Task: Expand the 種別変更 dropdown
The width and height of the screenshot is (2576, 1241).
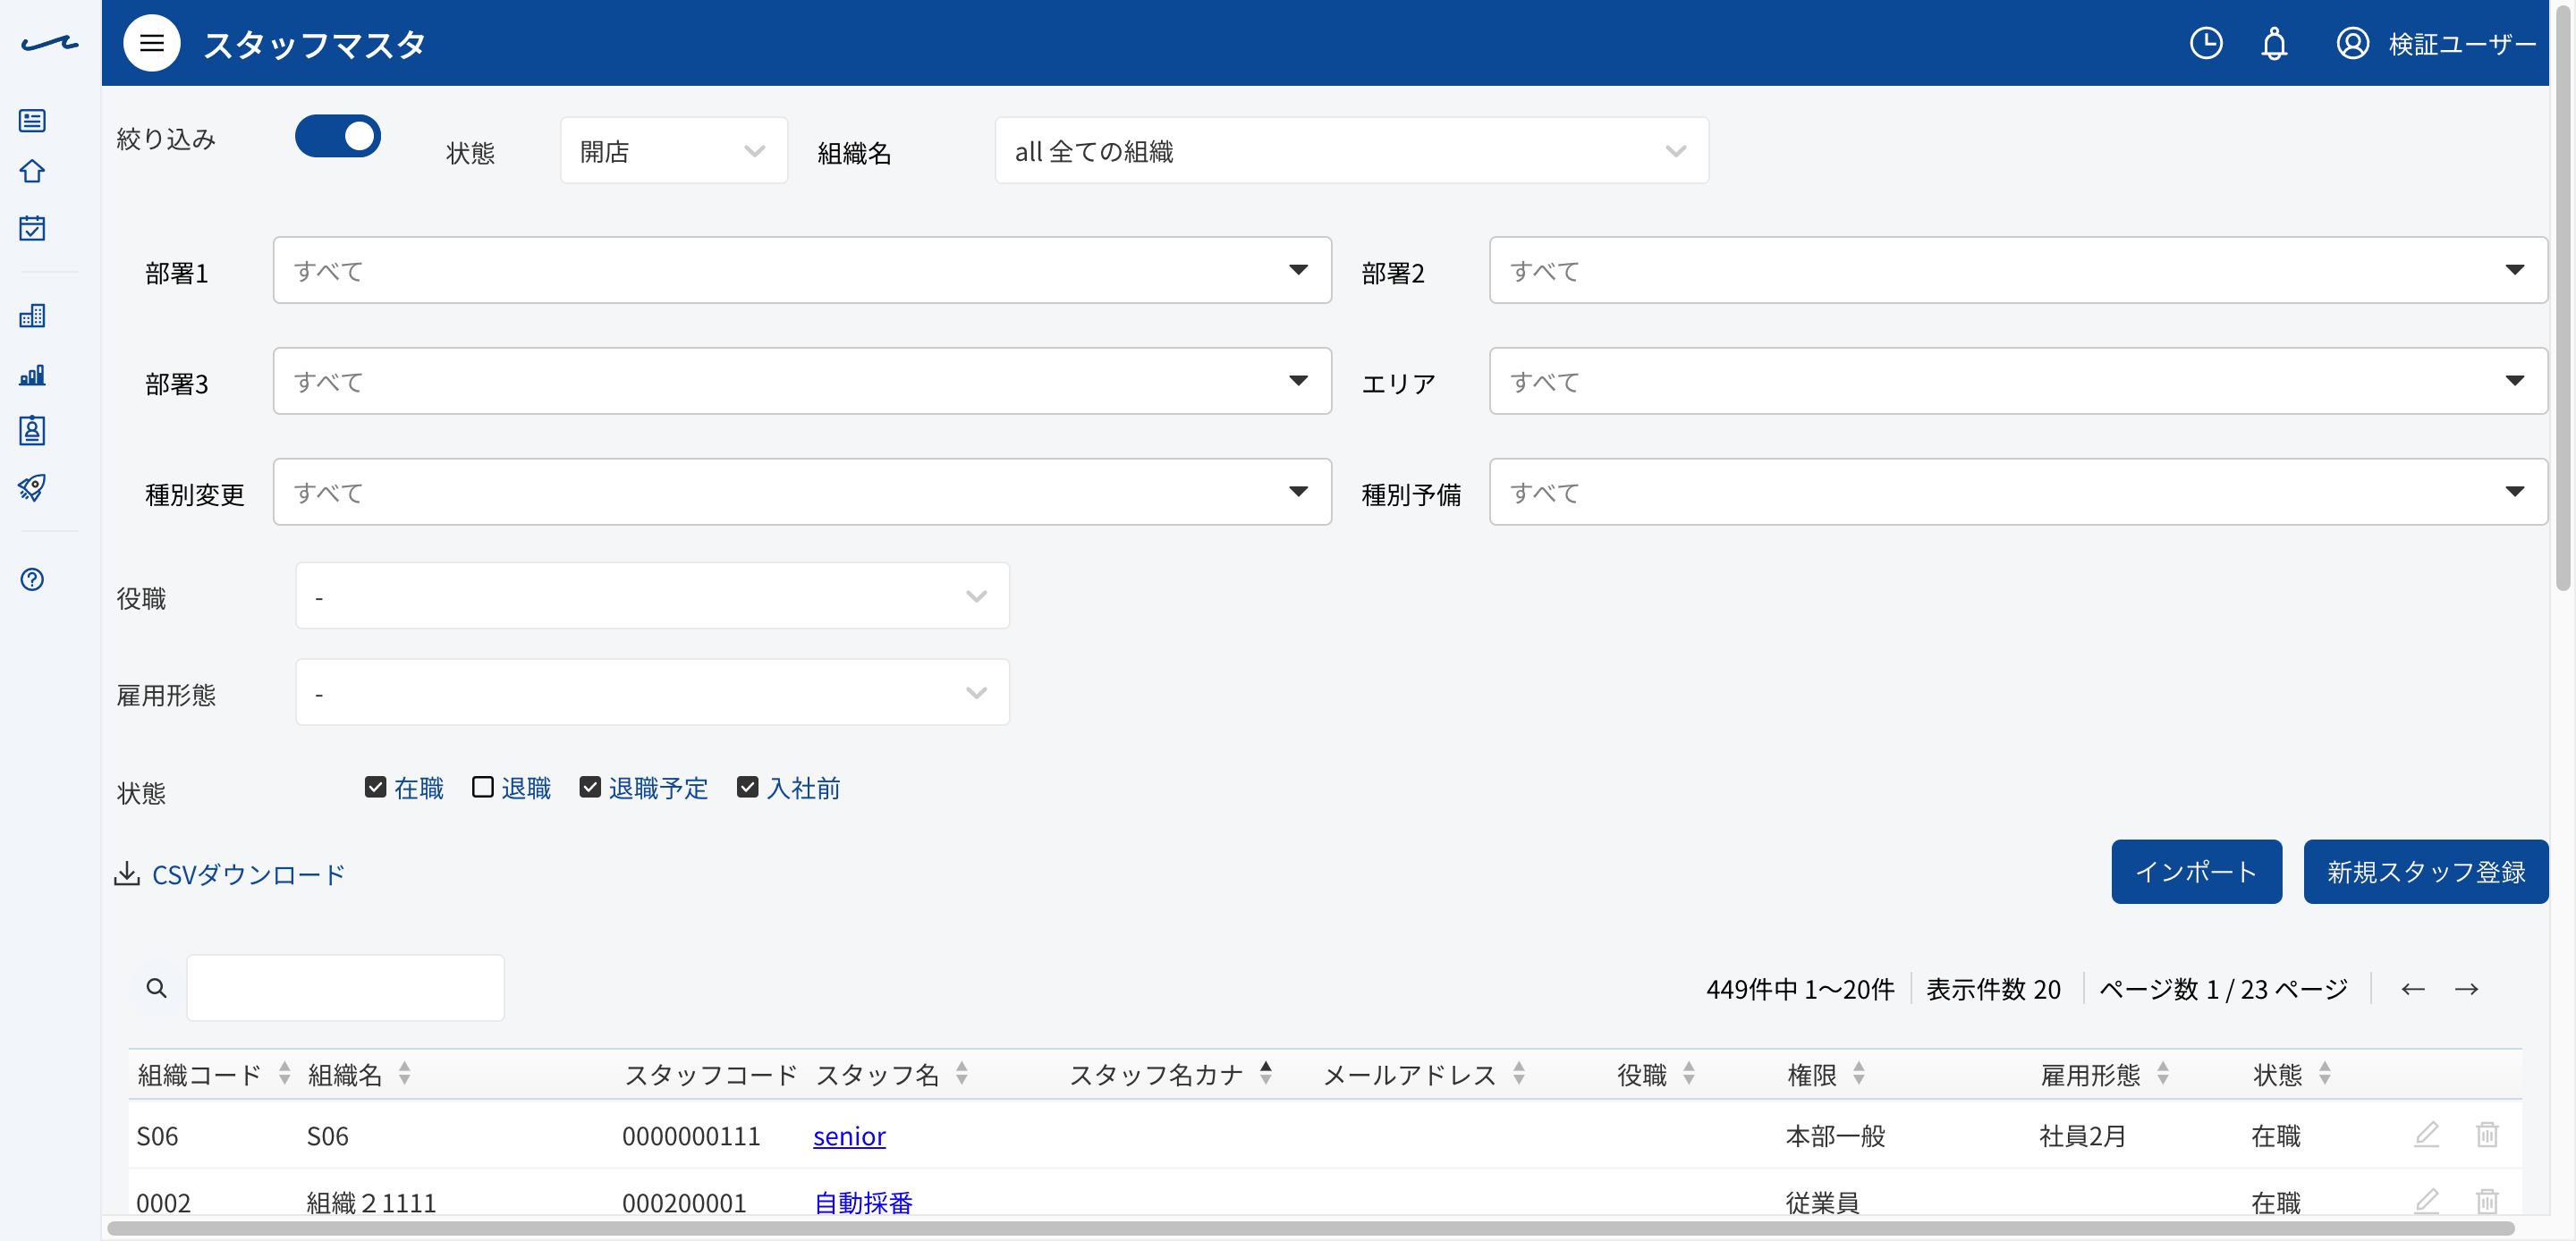Action: 801,492
